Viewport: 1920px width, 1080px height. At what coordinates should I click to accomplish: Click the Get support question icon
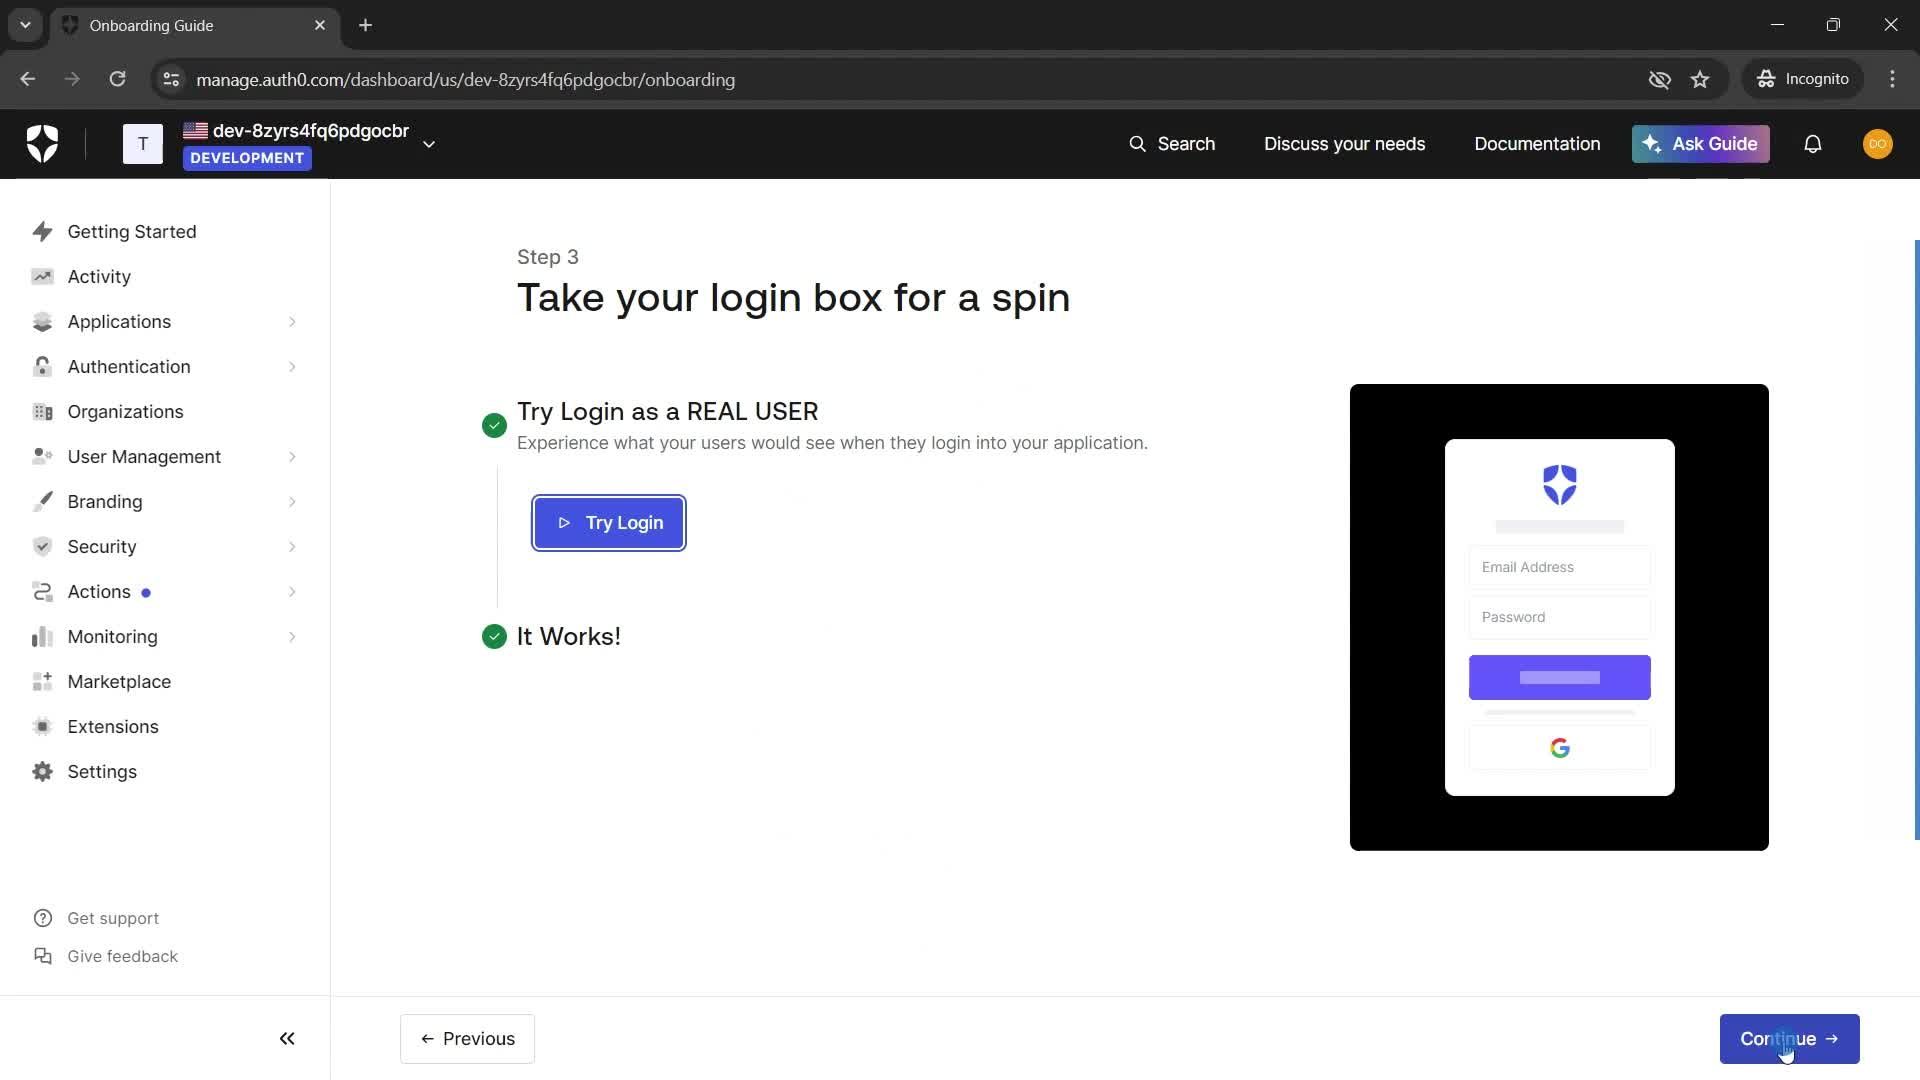pyautogui.click(x=43, y=918)
